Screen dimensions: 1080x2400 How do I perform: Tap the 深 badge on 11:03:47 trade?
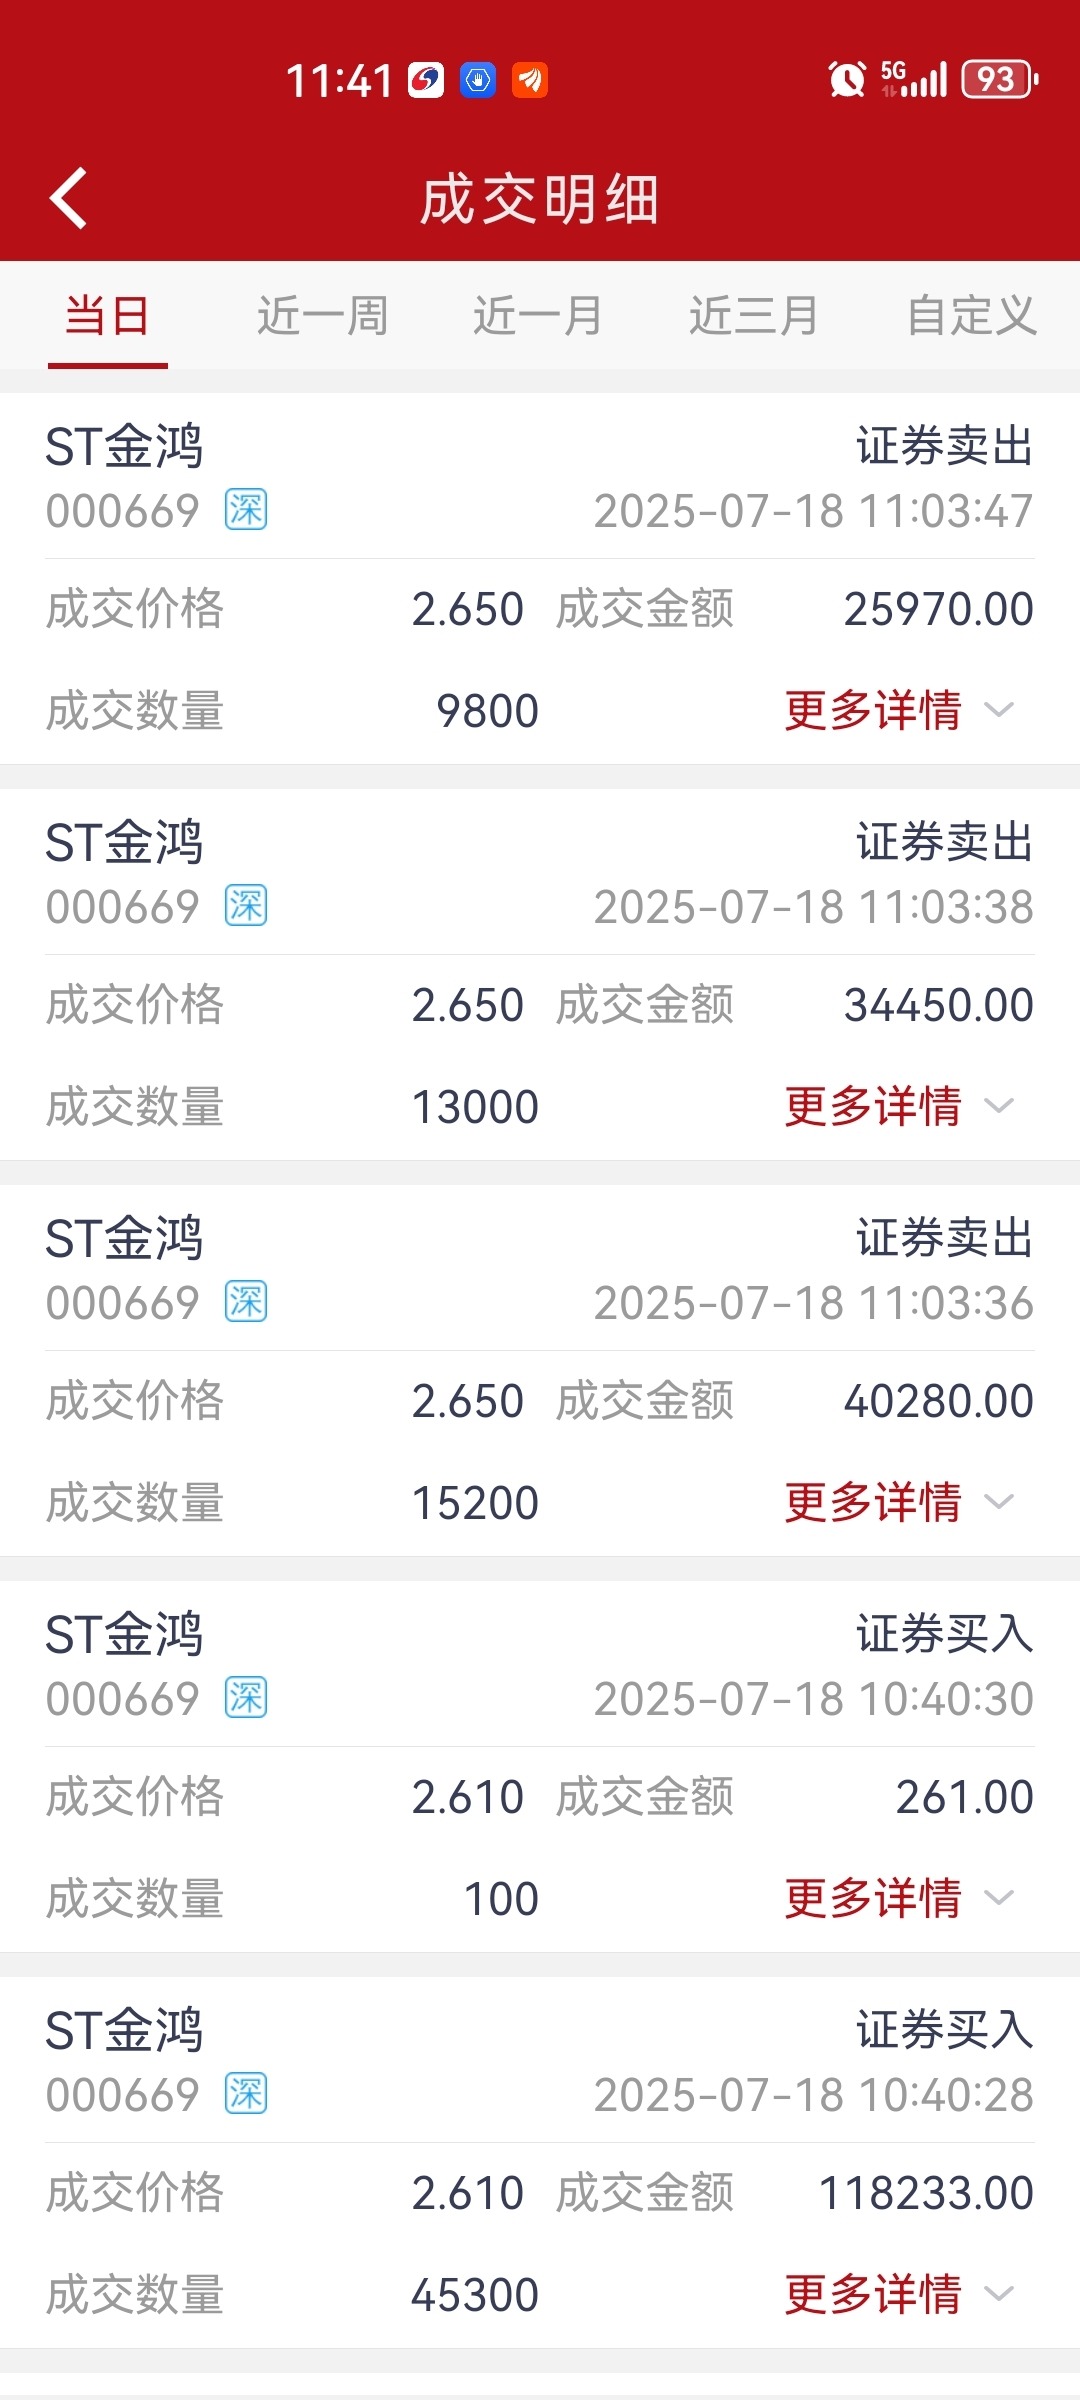tap(246, 510)
